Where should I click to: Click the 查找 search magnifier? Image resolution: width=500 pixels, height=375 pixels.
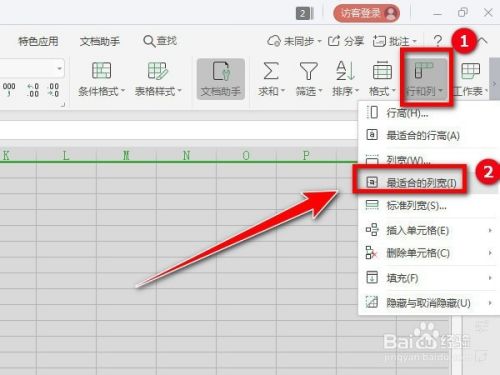149,41
